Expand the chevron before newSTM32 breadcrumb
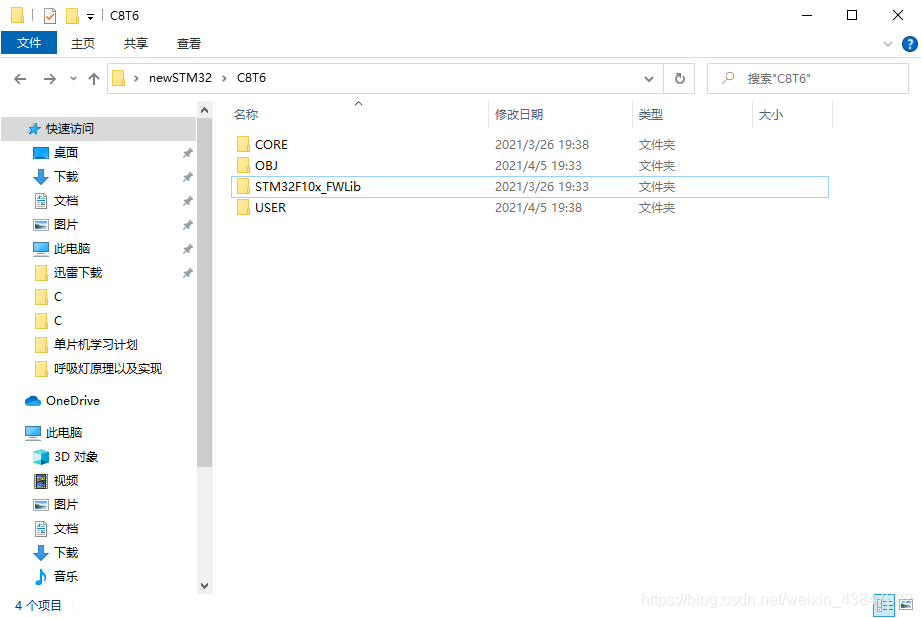This screenshot has height=618, width=922. [x=136, y=79]
